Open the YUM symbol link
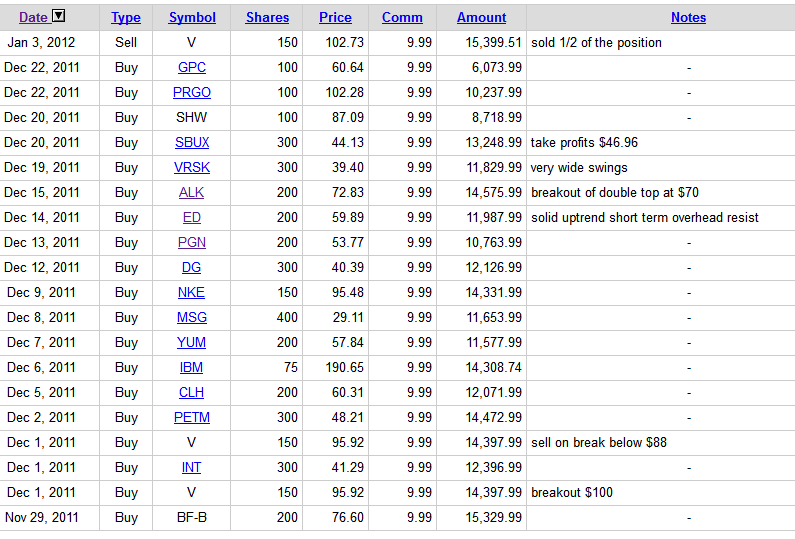Image resolution: width=795 pixels, height=539 pixels. [191, 342]
